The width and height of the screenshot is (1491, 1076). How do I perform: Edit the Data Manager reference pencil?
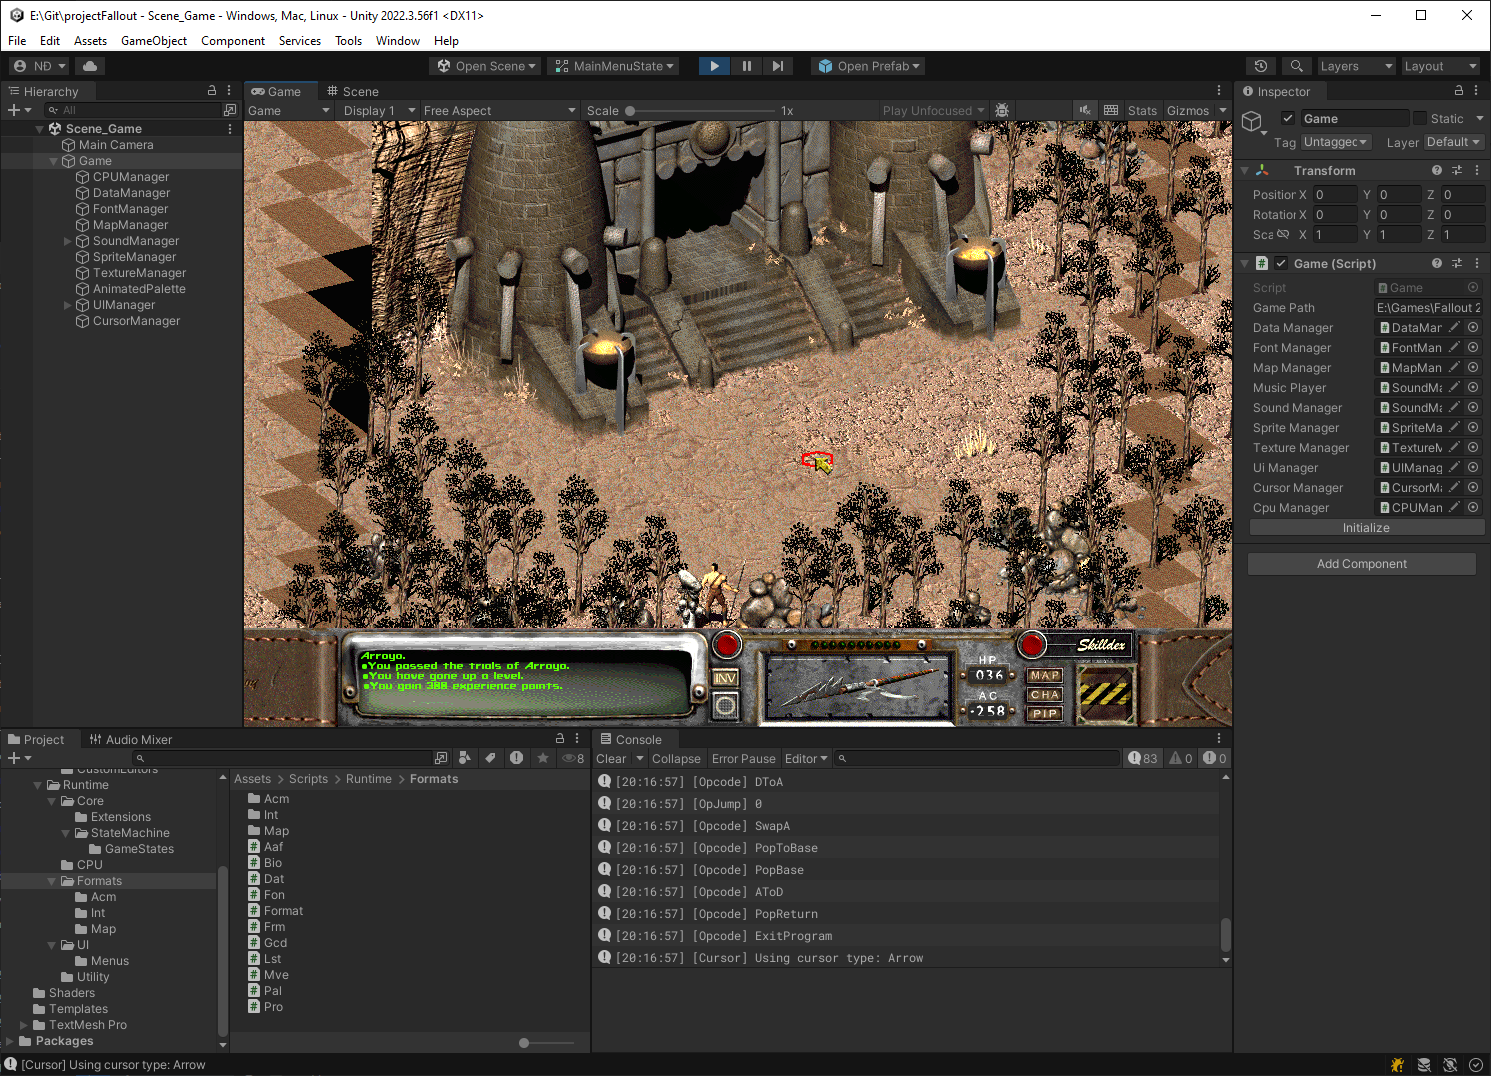point(1455,327)
